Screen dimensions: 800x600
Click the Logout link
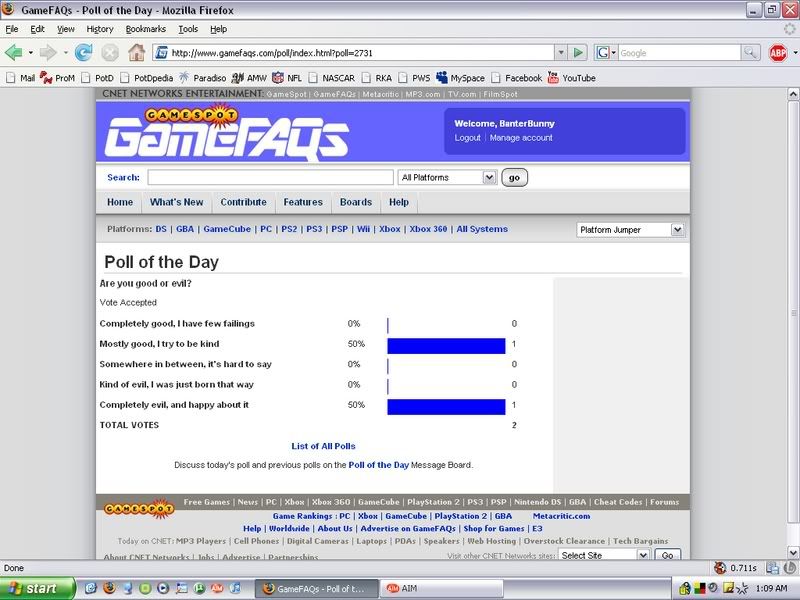click(467, 138)
